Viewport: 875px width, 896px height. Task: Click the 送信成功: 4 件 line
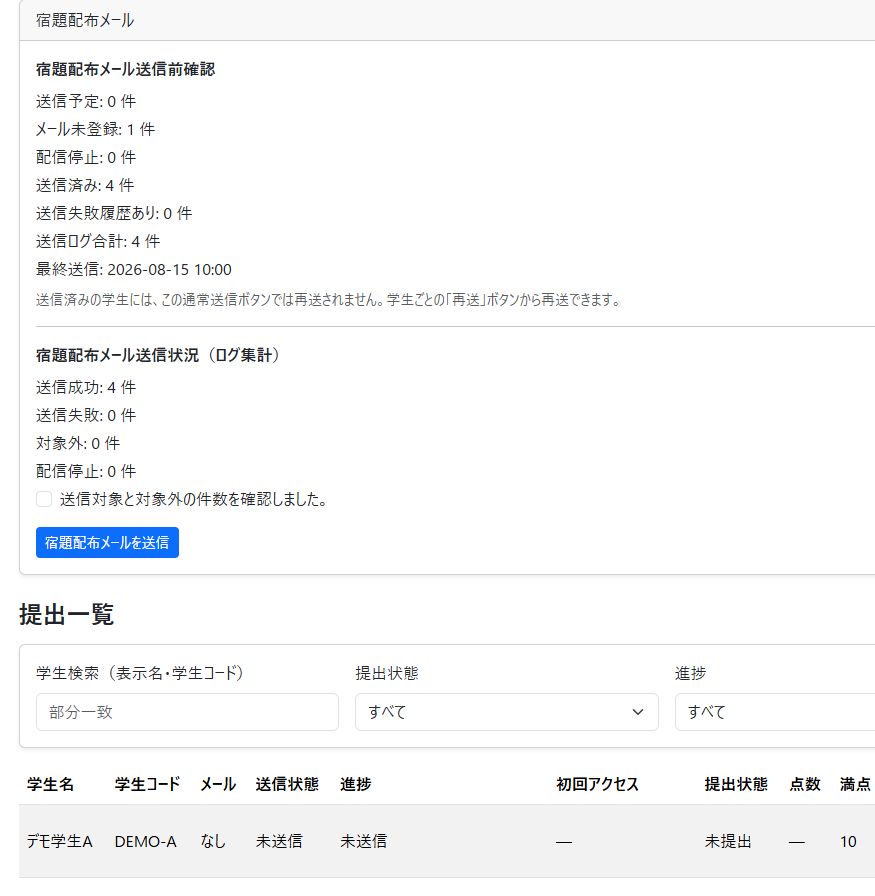pyautogui.click(x=86, y=387)
